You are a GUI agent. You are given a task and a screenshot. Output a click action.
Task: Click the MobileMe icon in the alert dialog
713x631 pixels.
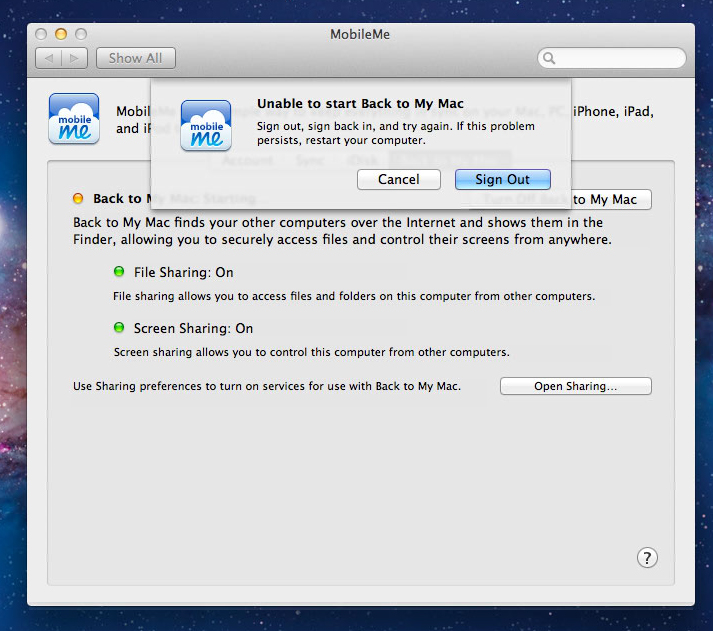tap(206, 125)
